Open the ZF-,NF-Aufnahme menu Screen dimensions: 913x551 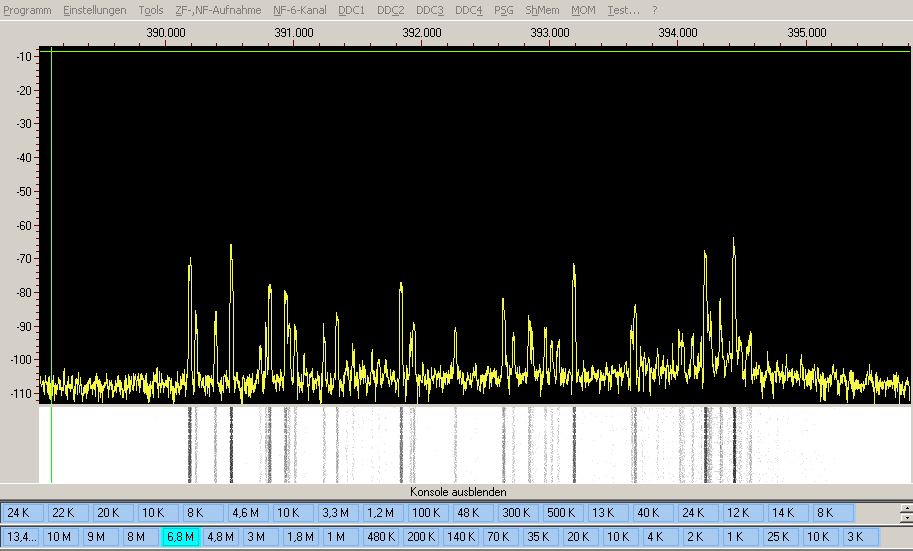tap(218, 10)
